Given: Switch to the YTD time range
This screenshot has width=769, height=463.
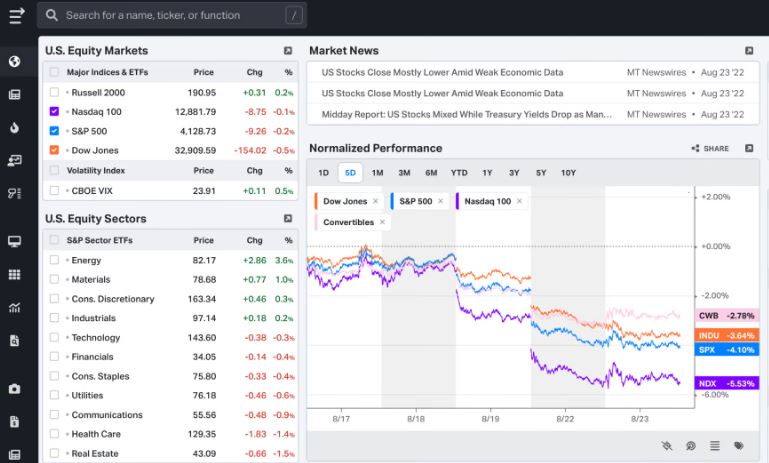Looking at the screenshot, I should coord(459,173).
